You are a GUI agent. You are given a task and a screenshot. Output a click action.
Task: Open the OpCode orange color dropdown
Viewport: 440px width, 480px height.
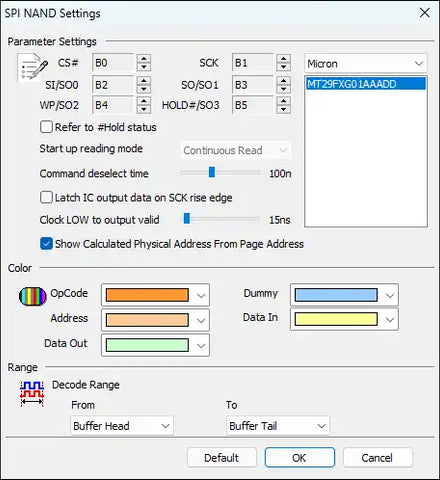(155, 295)
